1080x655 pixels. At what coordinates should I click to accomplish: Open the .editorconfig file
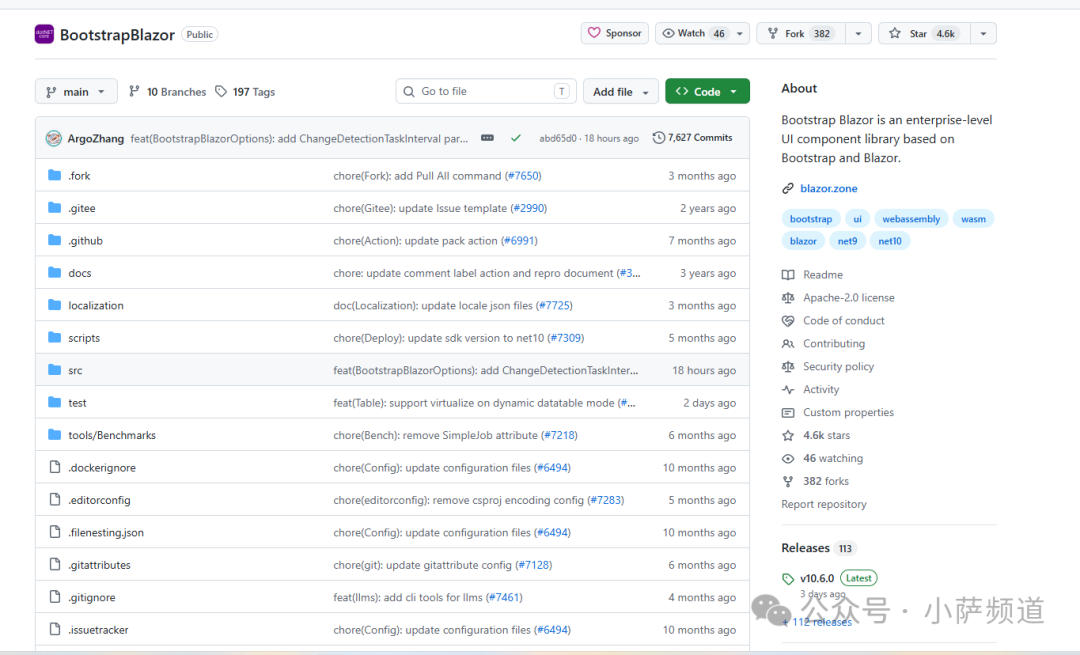[x=99, y=500]
